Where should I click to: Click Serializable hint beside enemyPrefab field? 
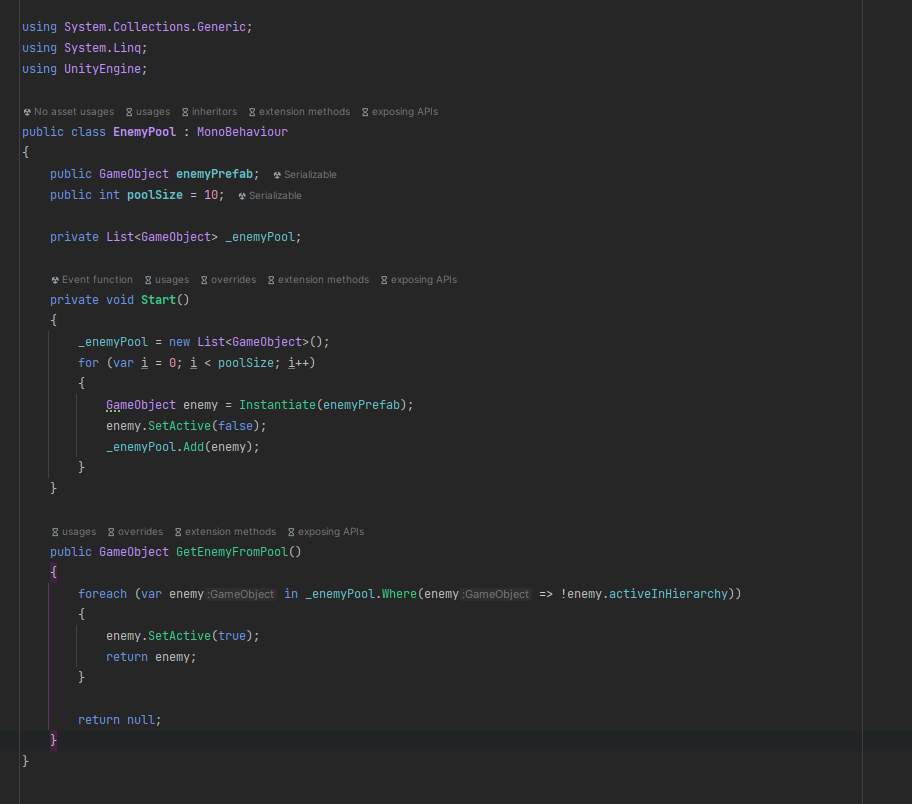(x=305, y=175)
